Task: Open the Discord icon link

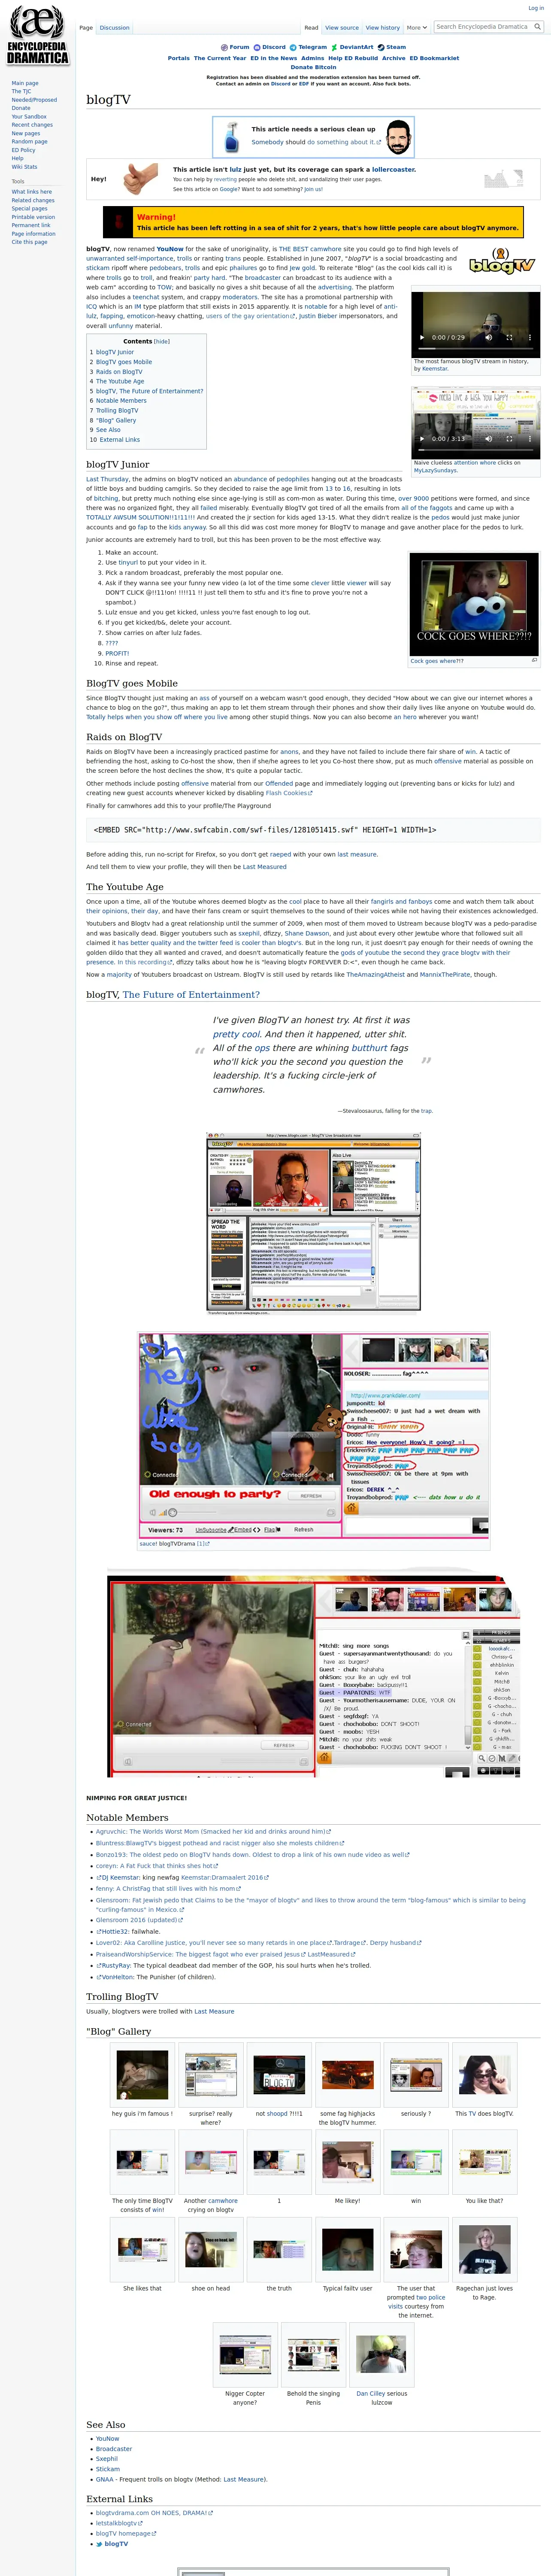Action: 257,47
